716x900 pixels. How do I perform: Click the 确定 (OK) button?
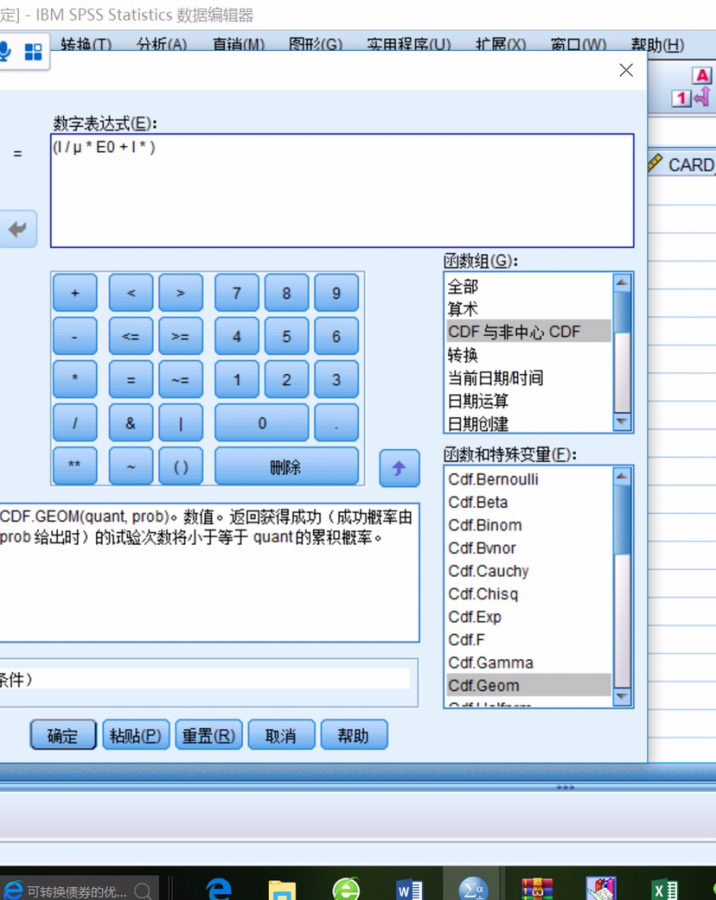[x=62, y=736]
